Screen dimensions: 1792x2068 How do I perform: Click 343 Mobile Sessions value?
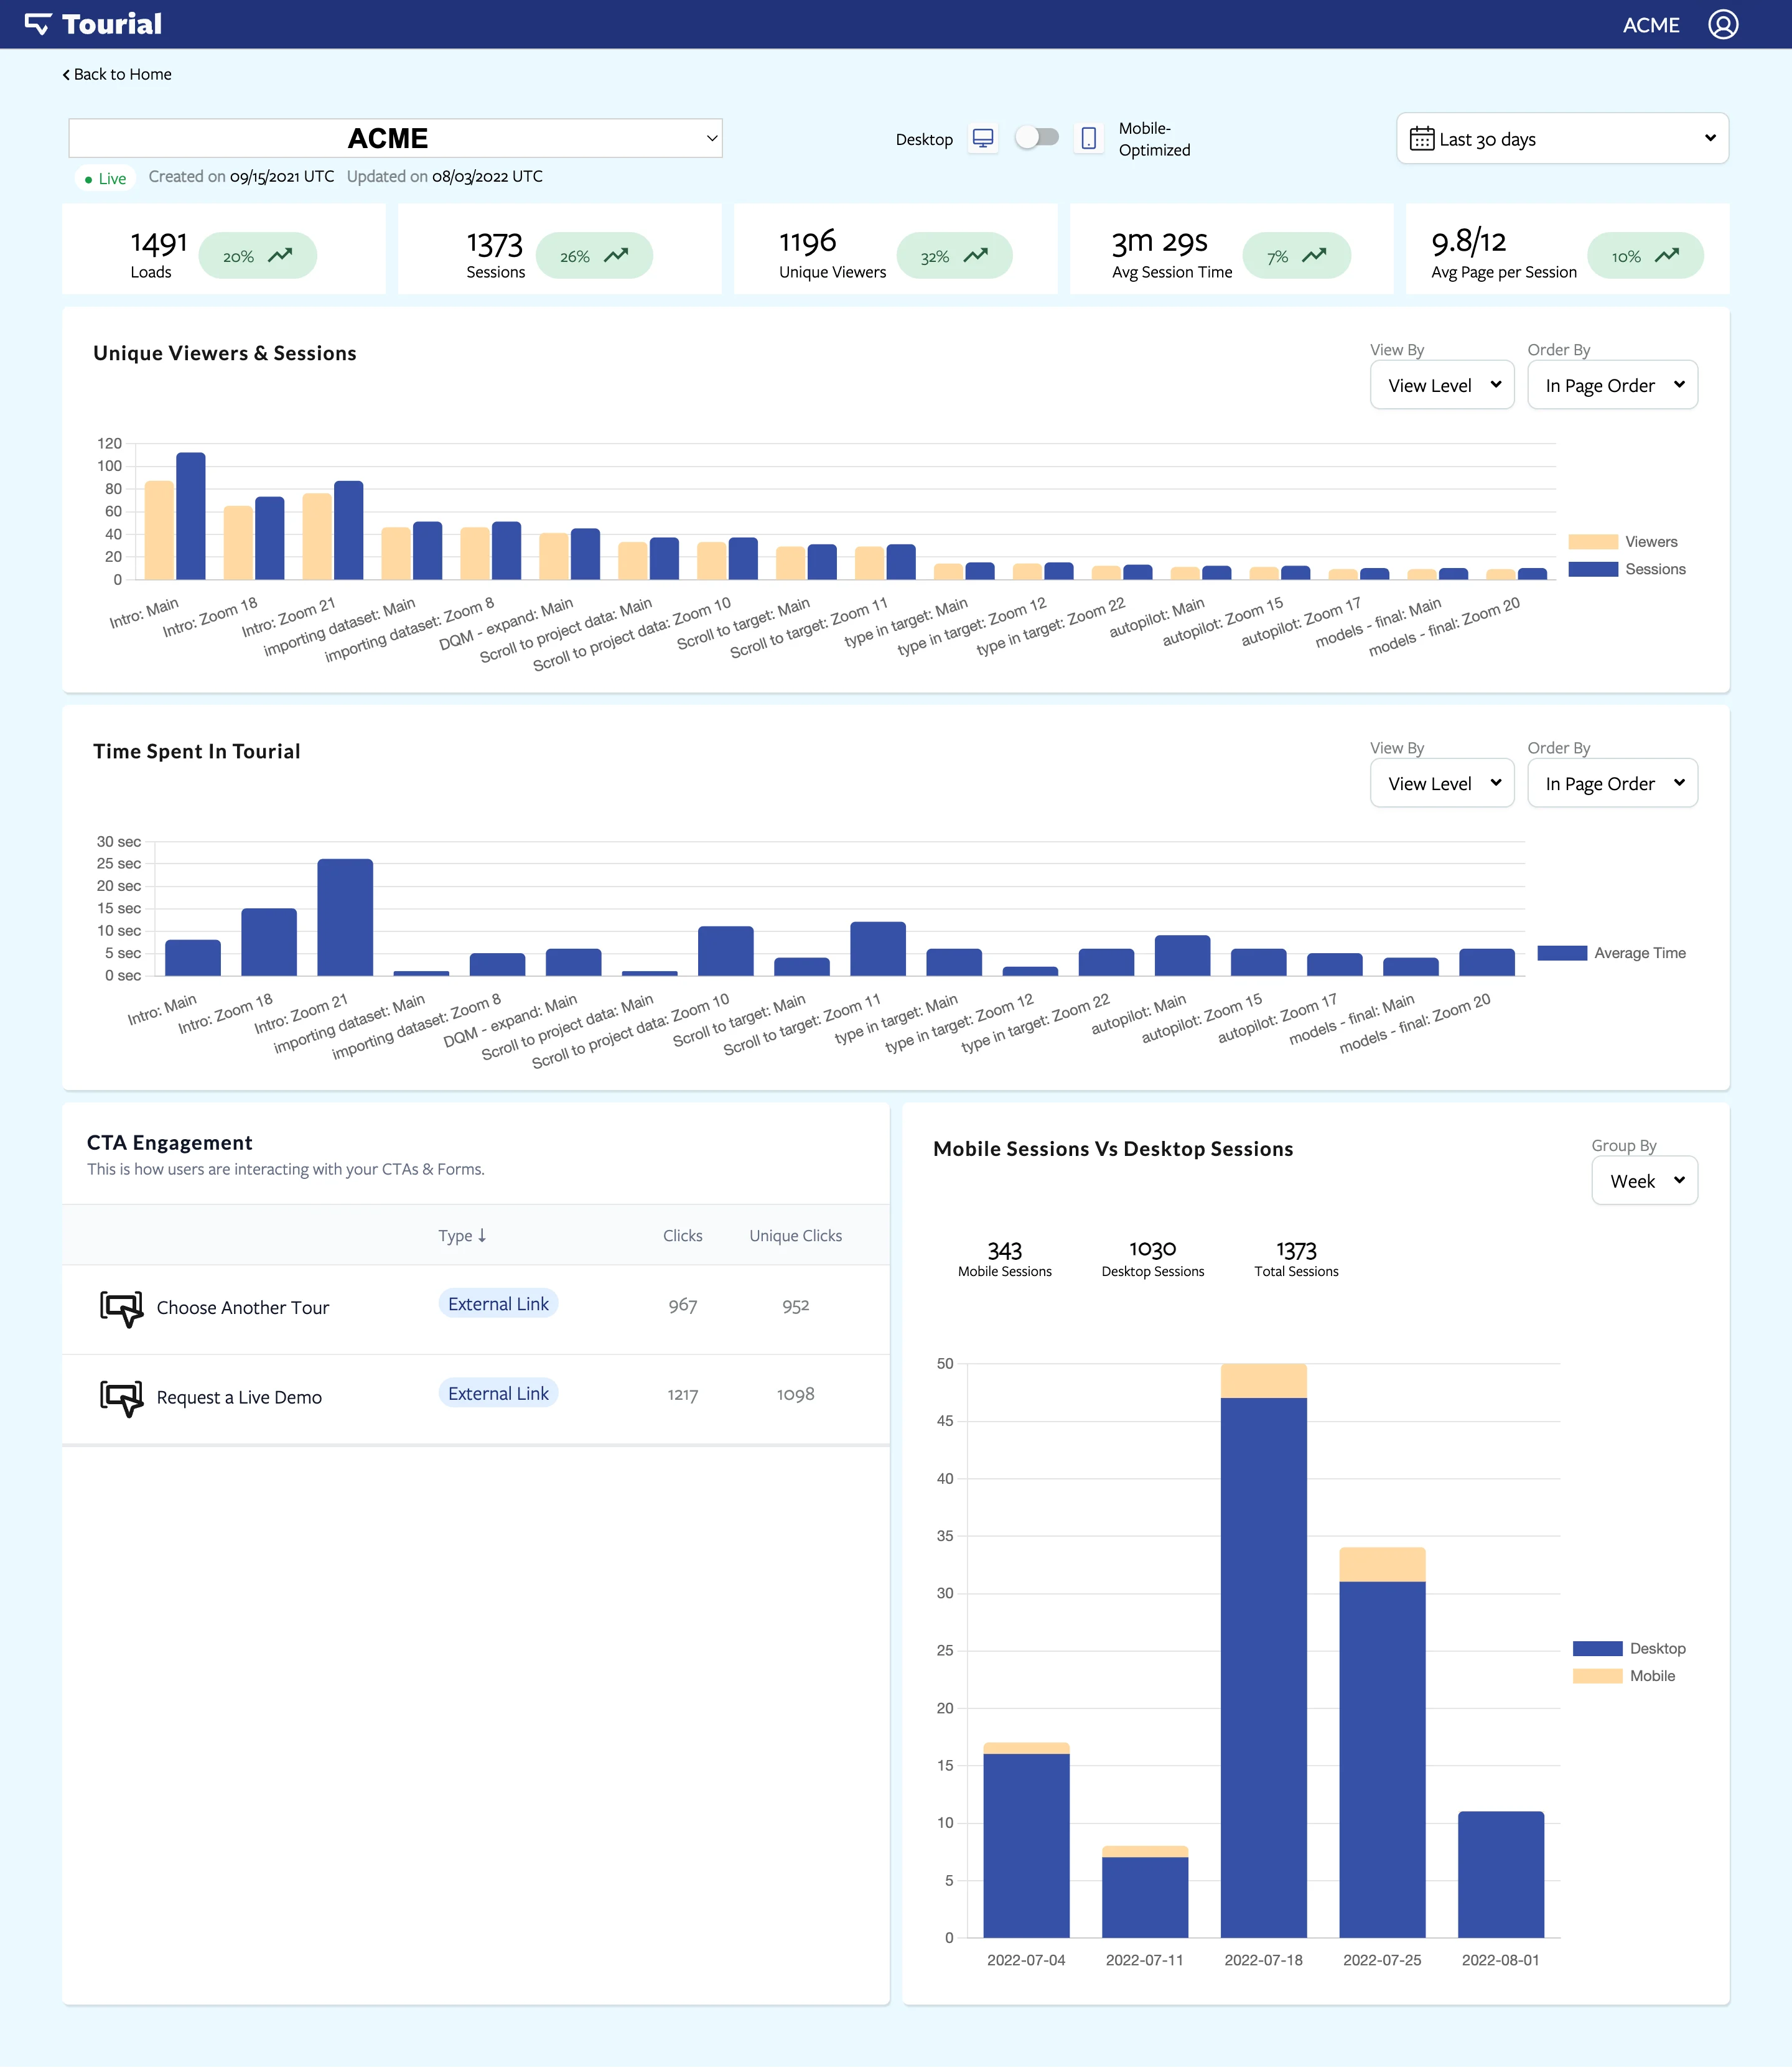1004,1250
